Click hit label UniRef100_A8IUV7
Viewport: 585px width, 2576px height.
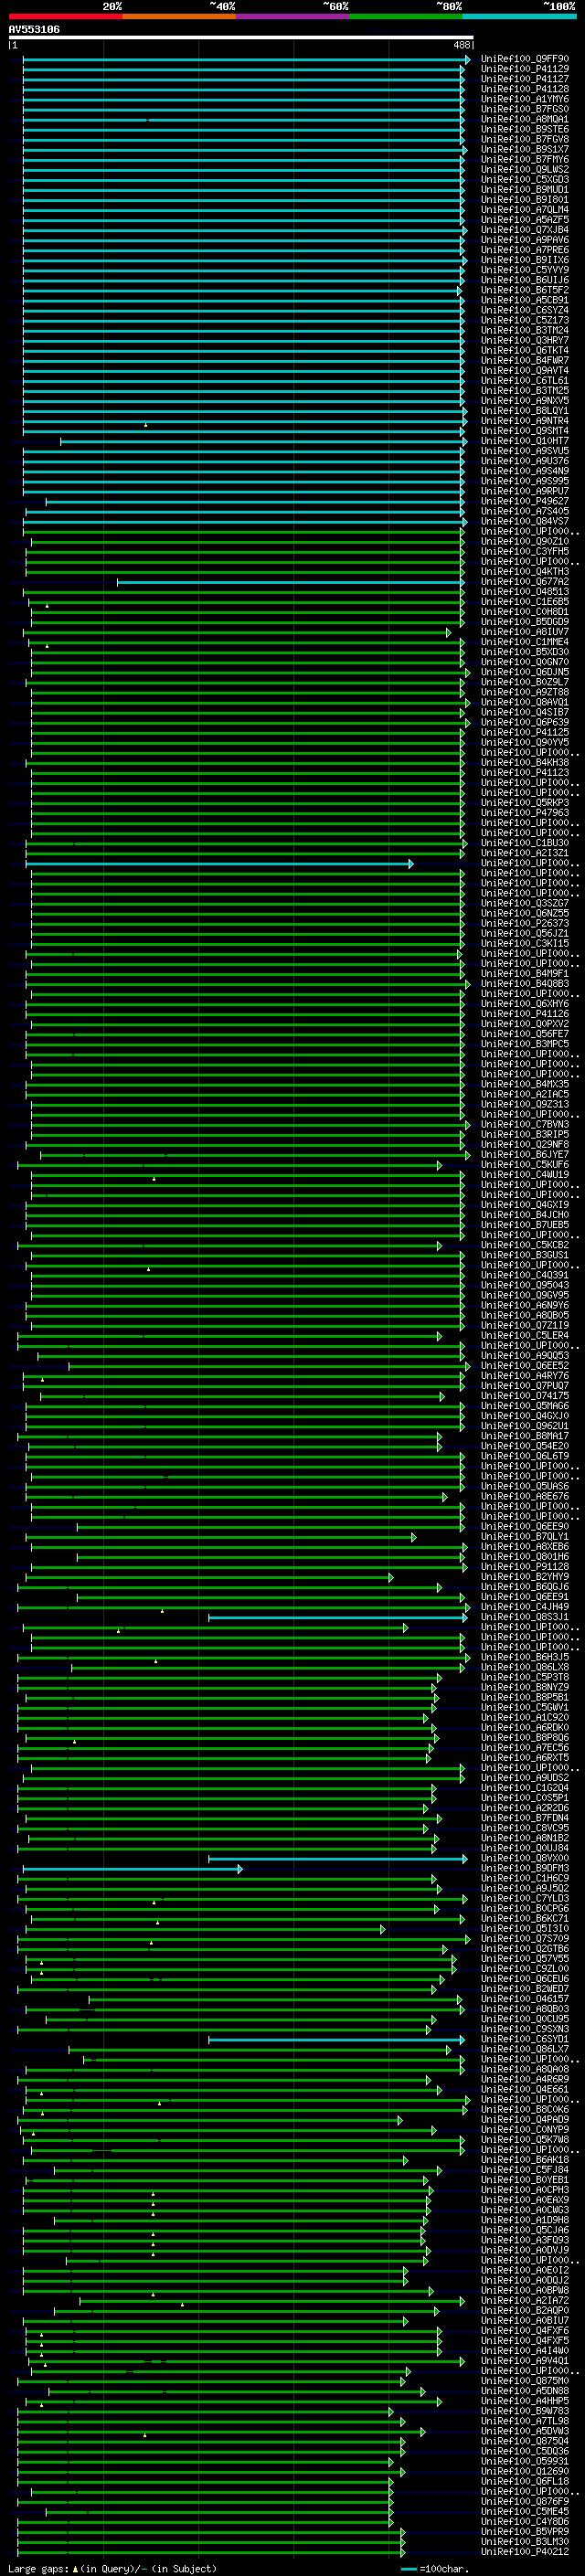tap(525, 632)
